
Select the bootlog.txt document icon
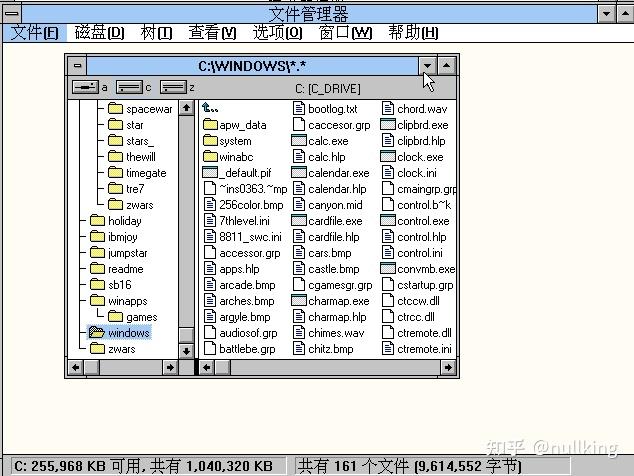(x=299, y=108)
